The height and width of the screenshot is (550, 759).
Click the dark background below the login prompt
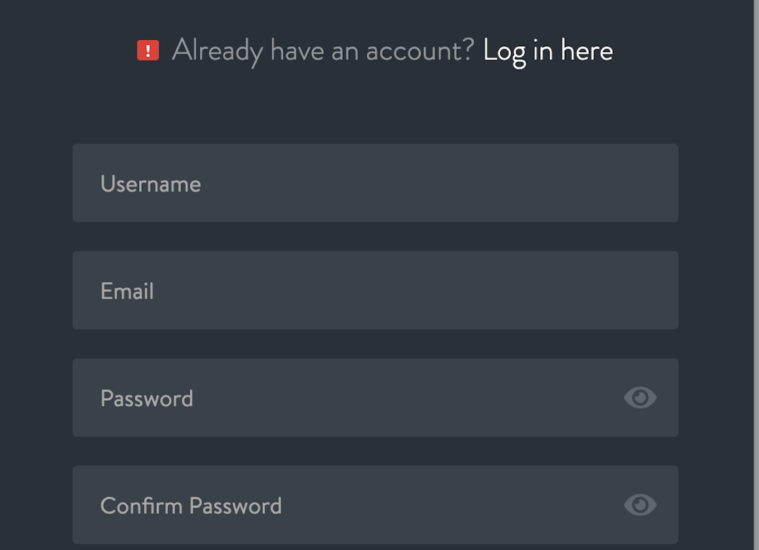tap(375, 109)
